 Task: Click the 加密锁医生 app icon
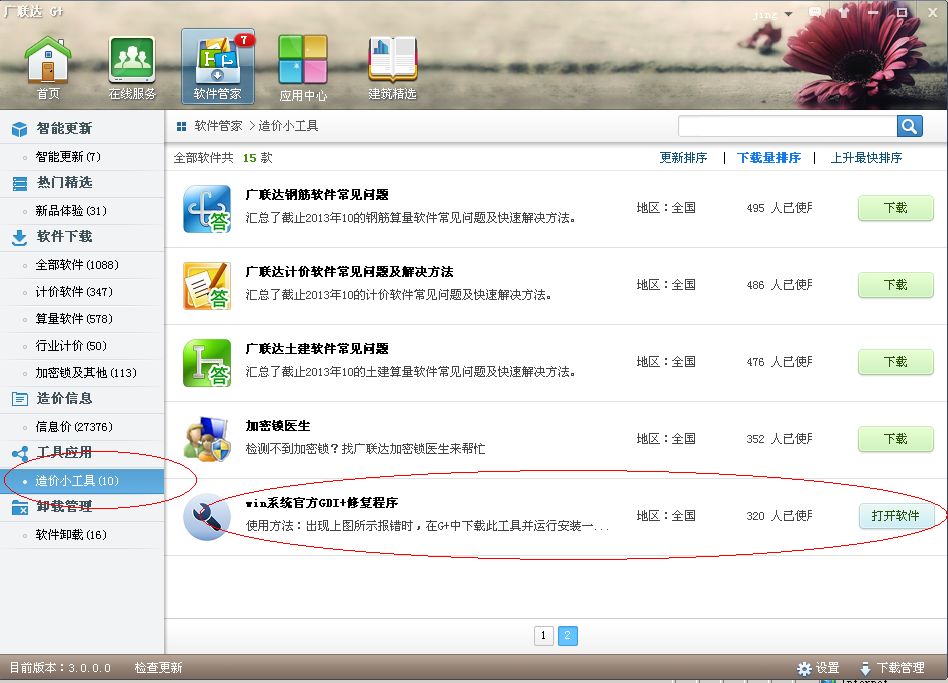tap(207, 439)
